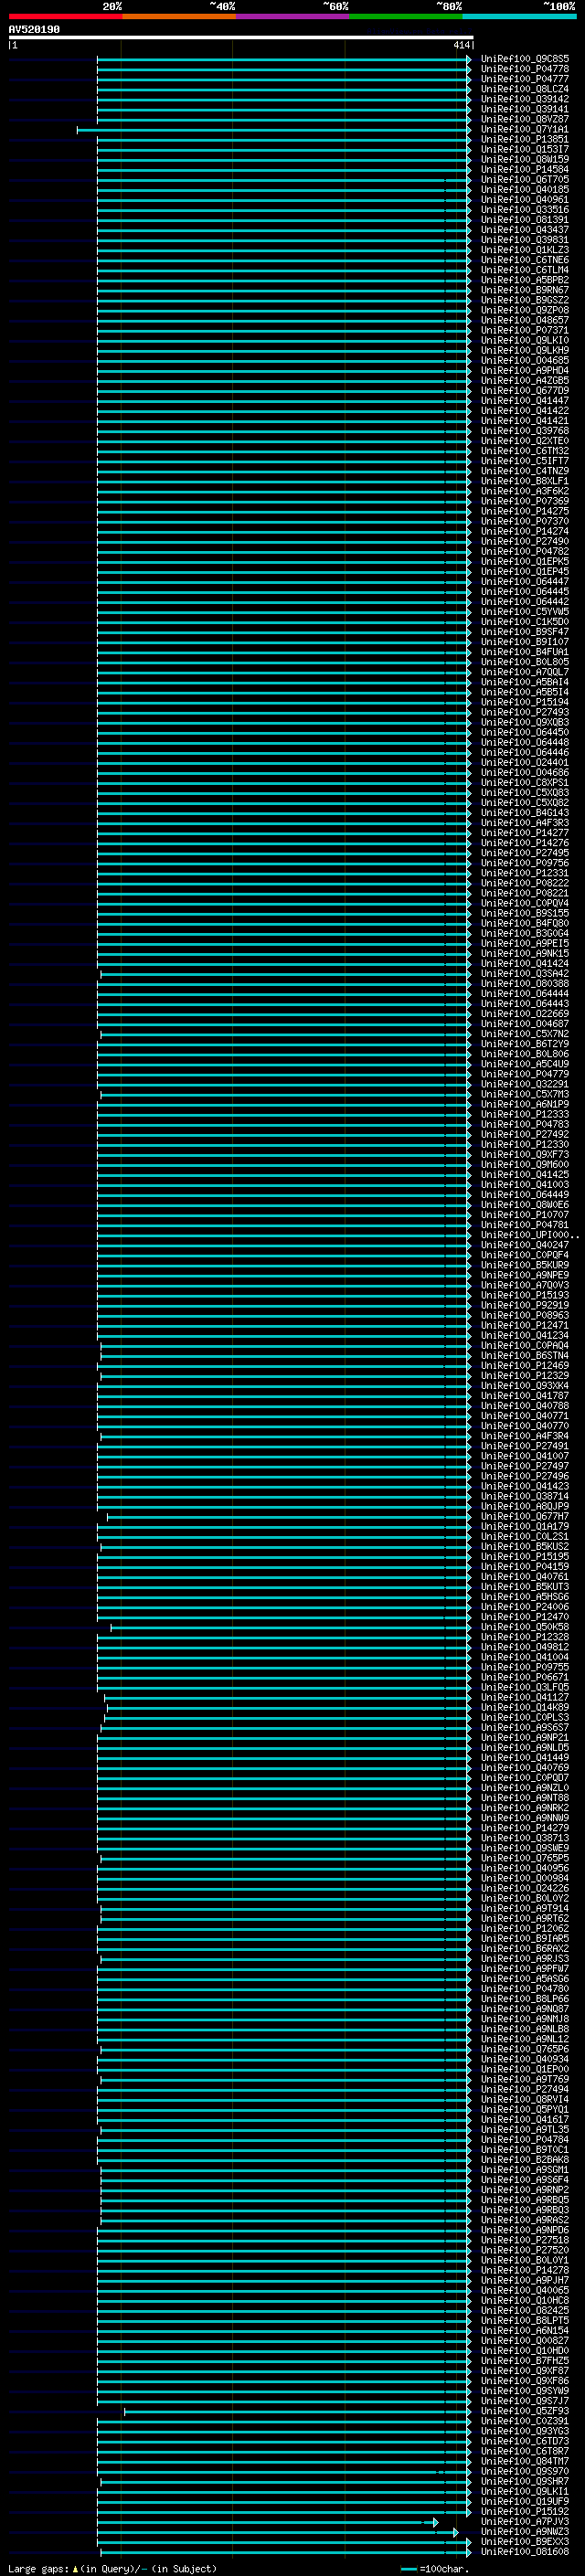Click the green ~80% identity color bar
This screenshot has width=585, height=2576.
406,16
